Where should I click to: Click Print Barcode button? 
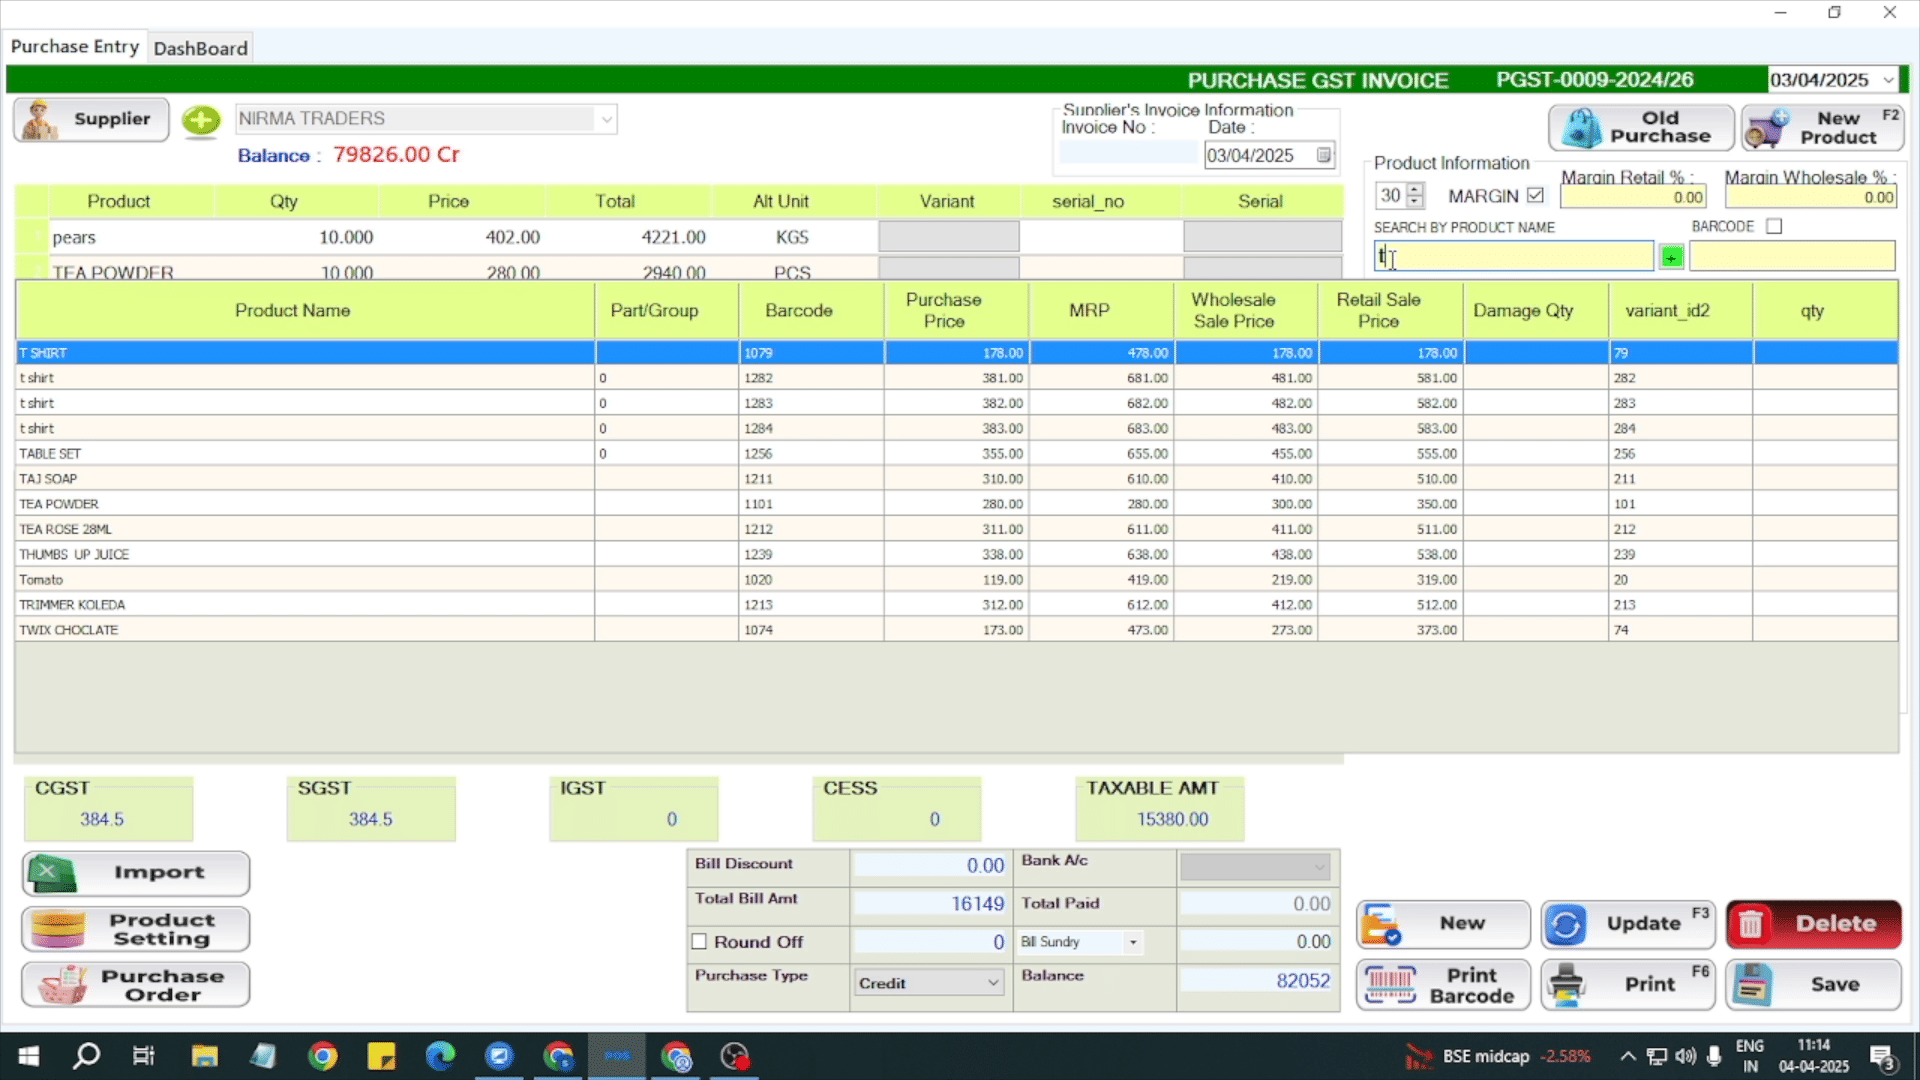click(x=1443, y=985)
